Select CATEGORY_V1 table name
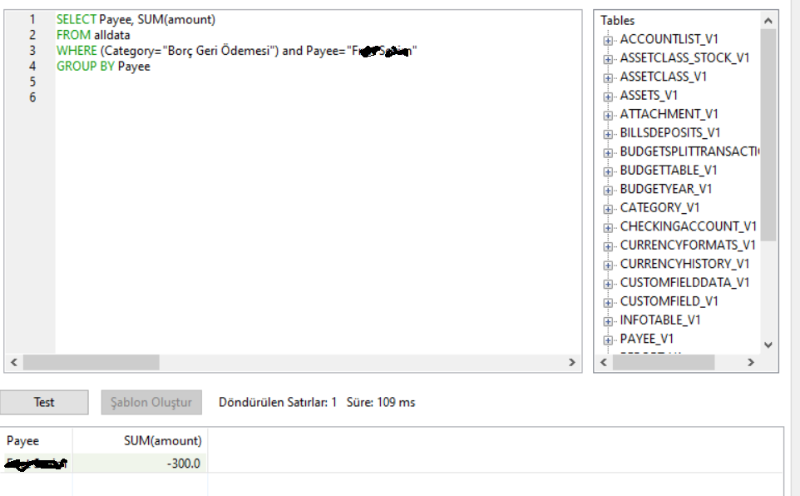Viewport: 800px width, 496px height. (x=660, y=208)
